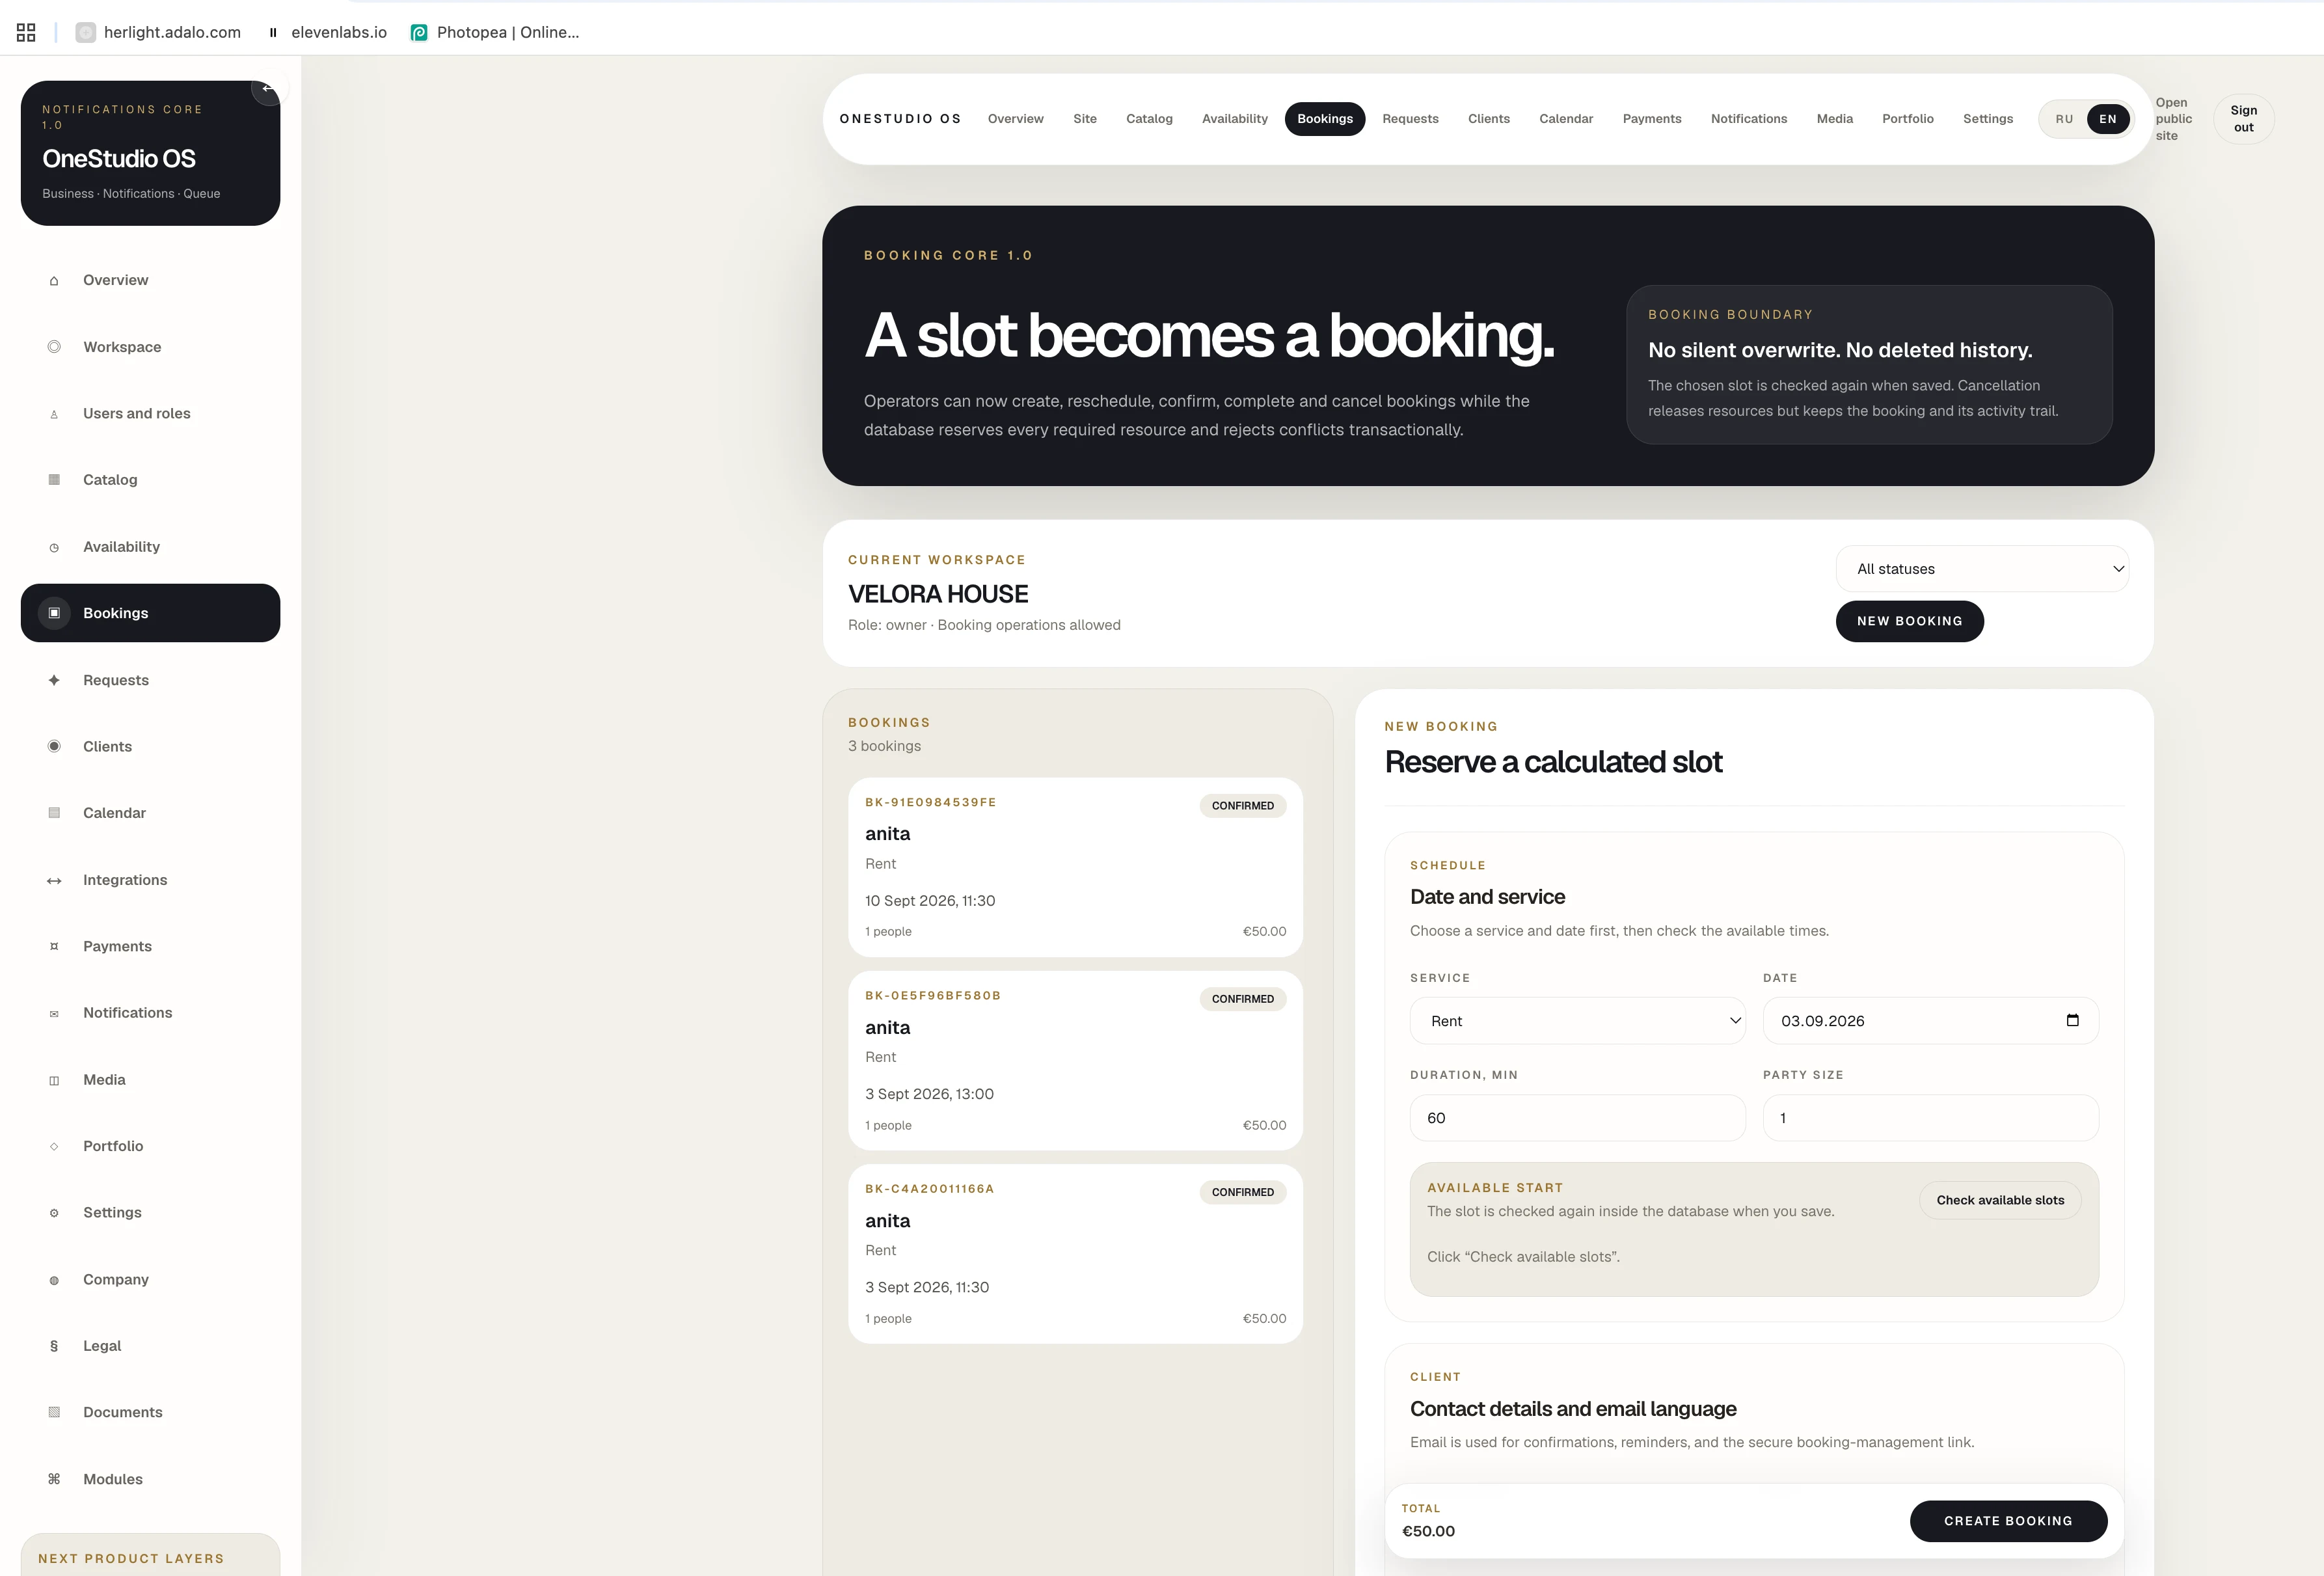Click the Date field showing 03.09.2026
The width and height of the screenshot is (2324, 1576).
[x=1930, y=1021]
